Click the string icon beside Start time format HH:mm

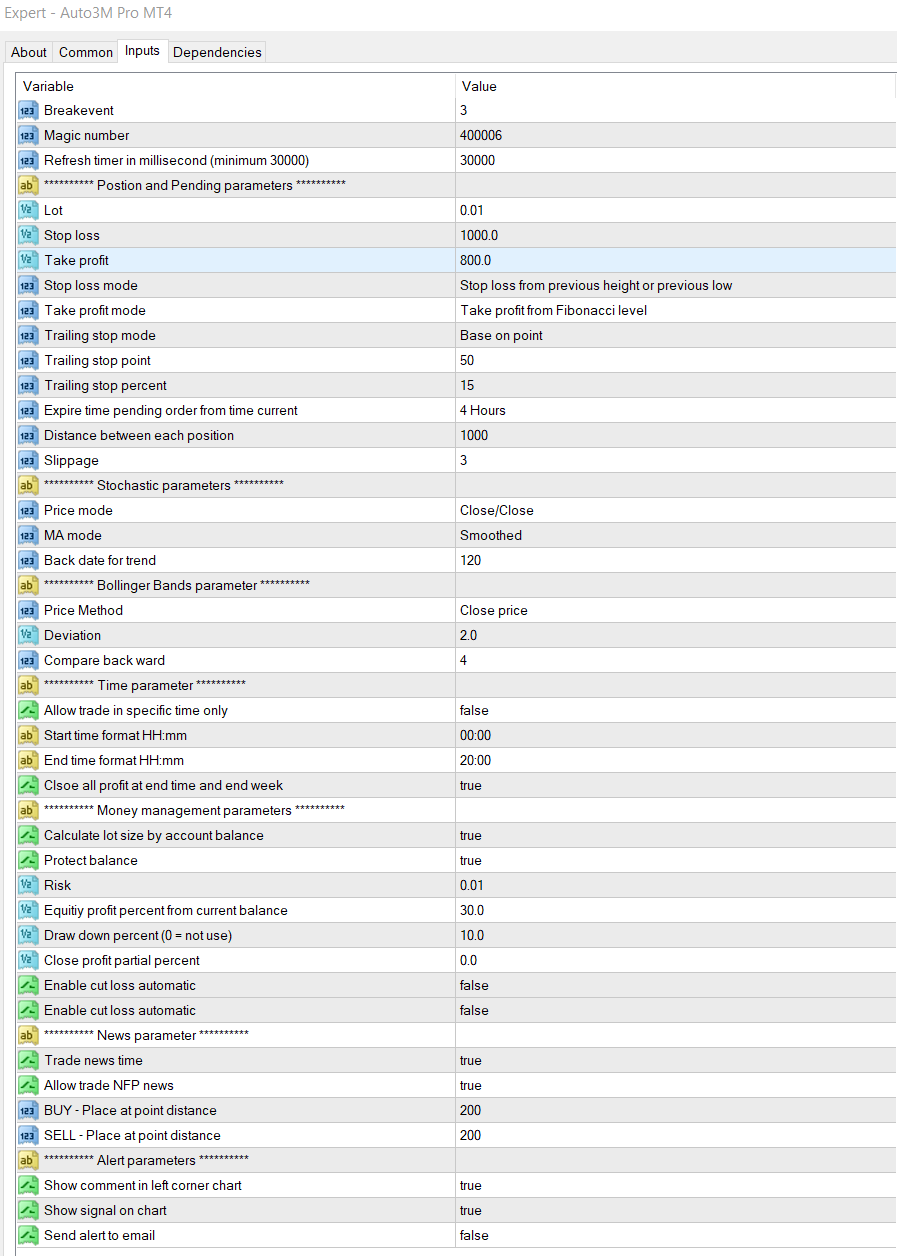pyautogui.click(x=28, y=735)
